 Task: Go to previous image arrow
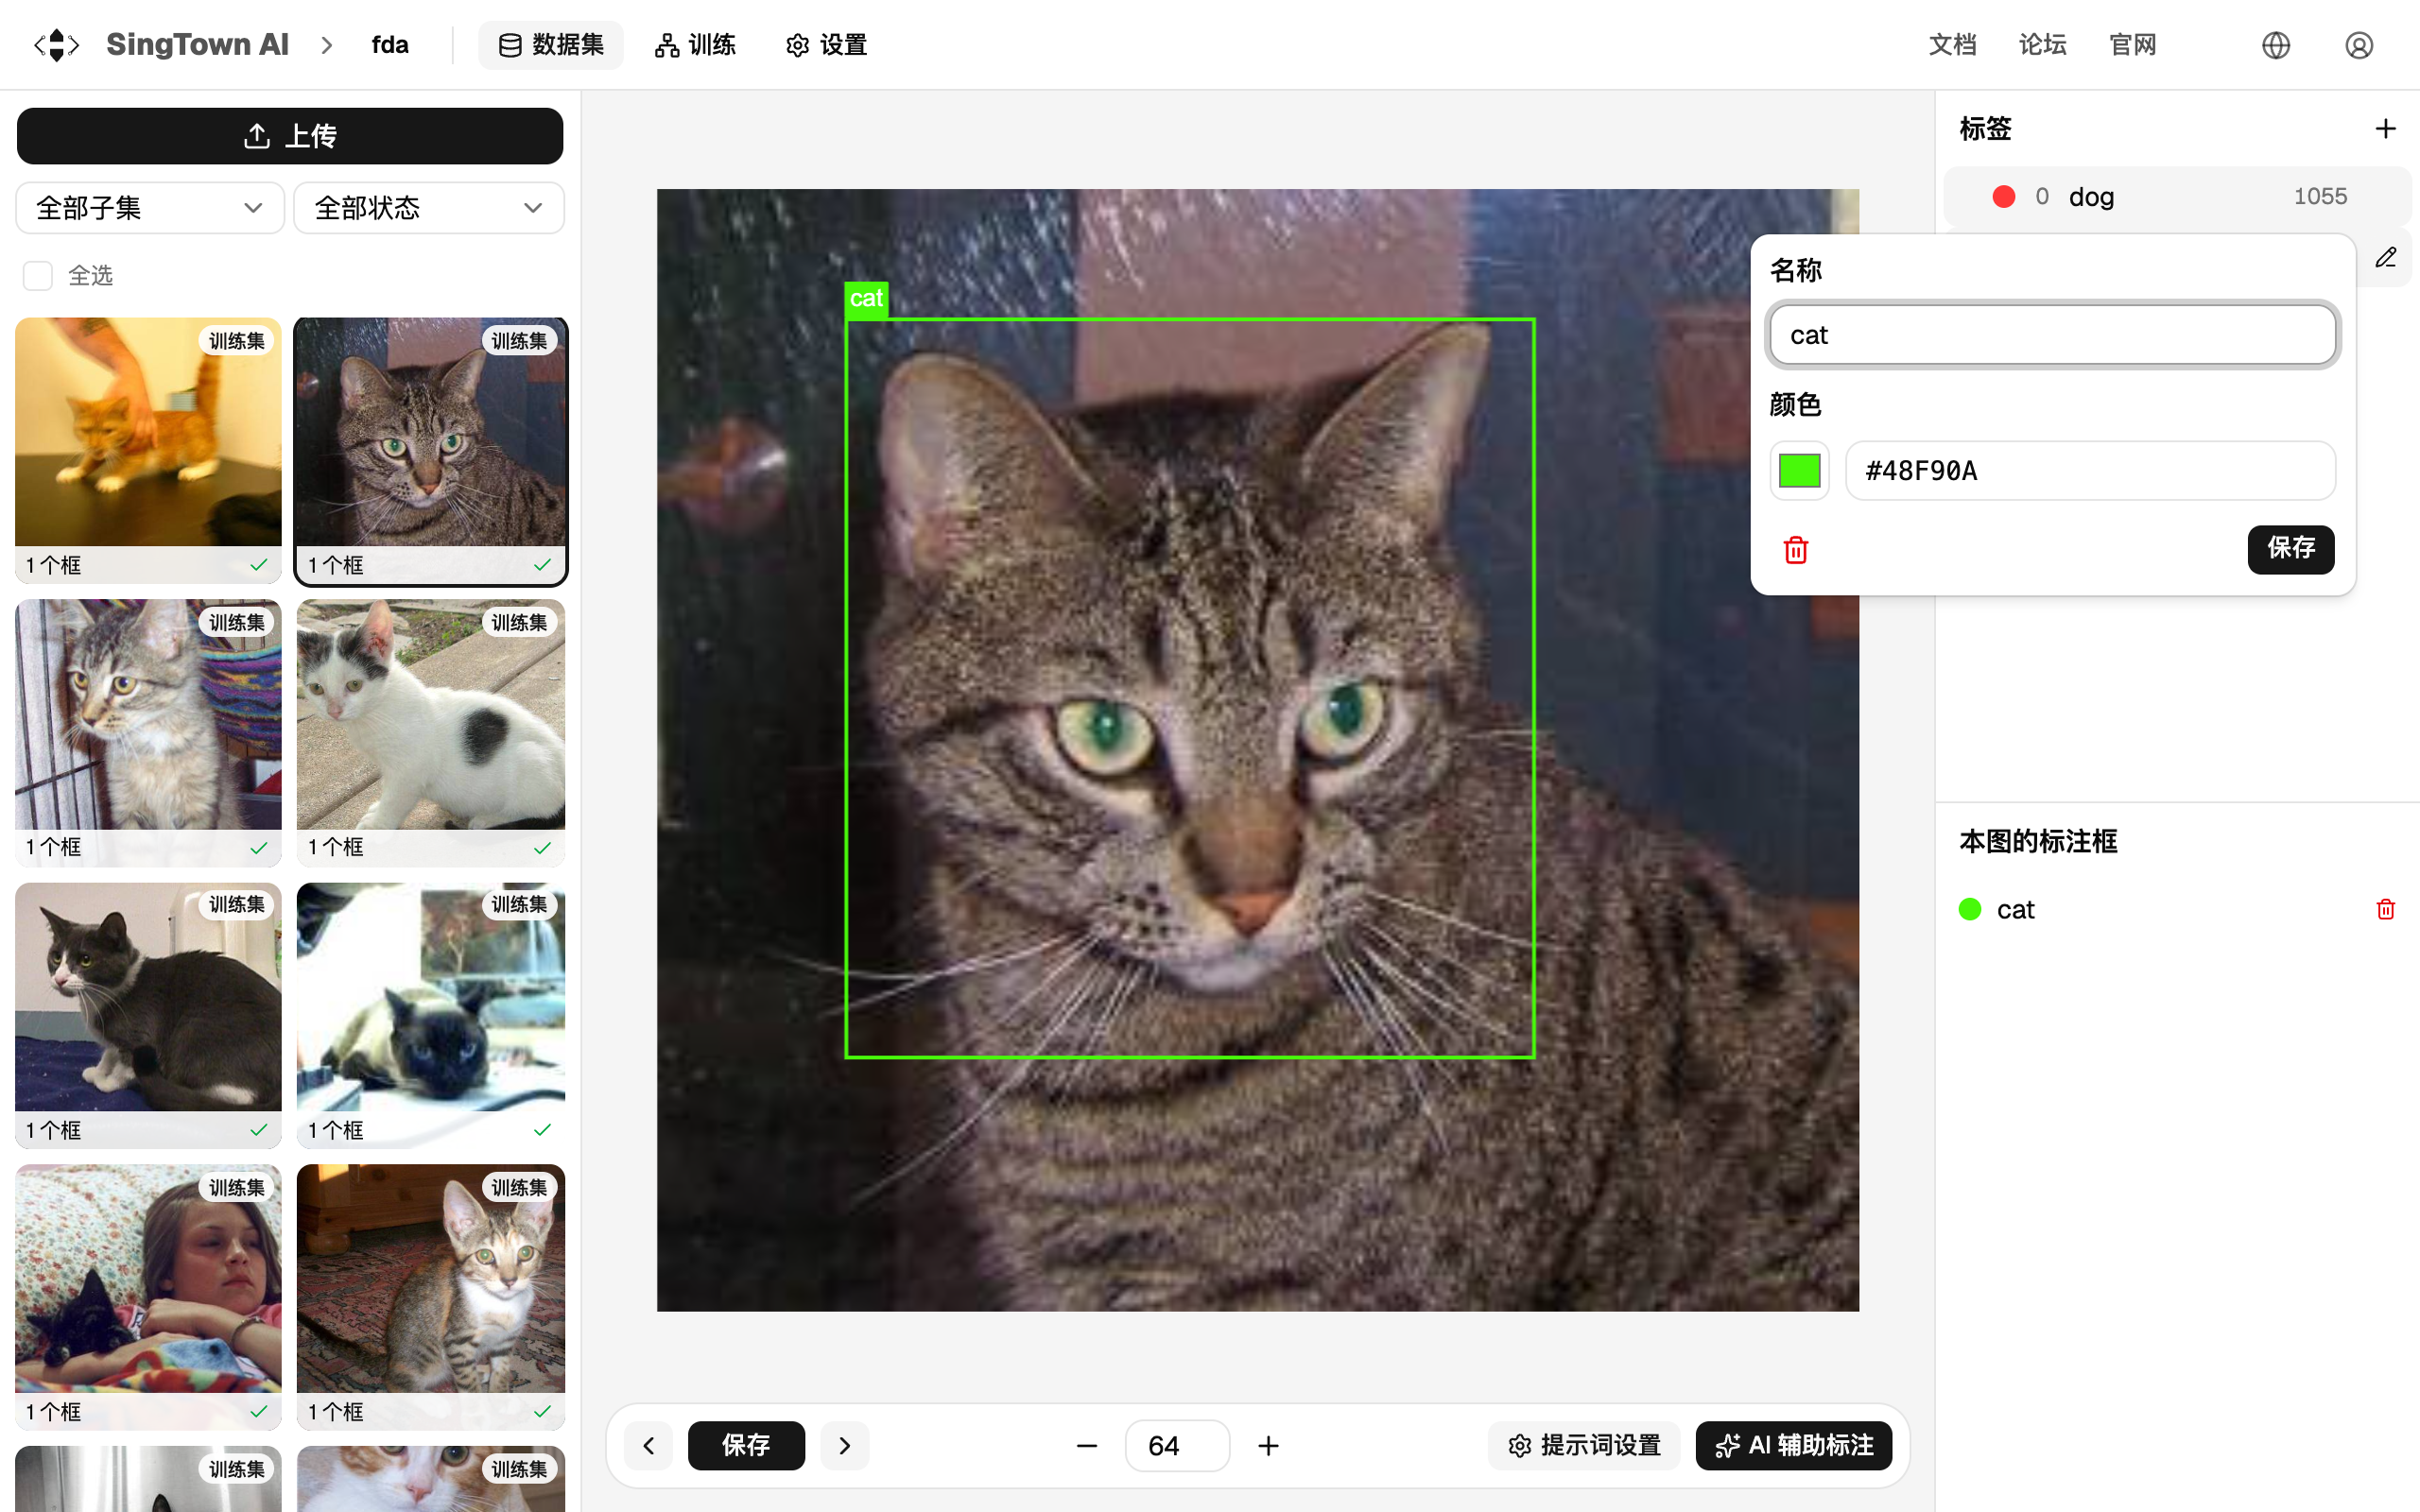tap(649, 1446)
